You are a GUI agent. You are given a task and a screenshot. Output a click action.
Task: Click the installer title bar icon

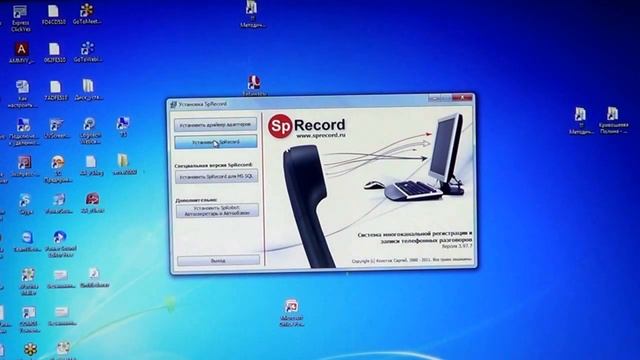[173, 104]
